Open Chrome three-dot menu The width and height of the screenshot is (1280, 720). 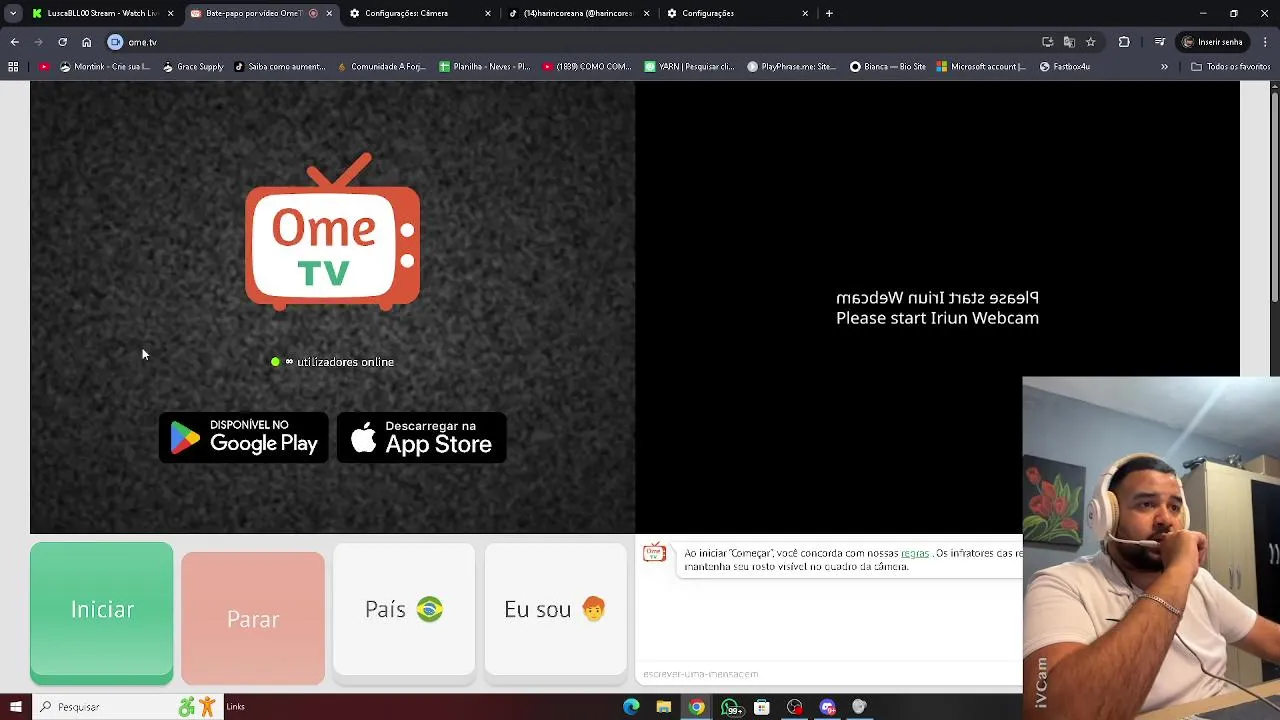(1266, 42)
